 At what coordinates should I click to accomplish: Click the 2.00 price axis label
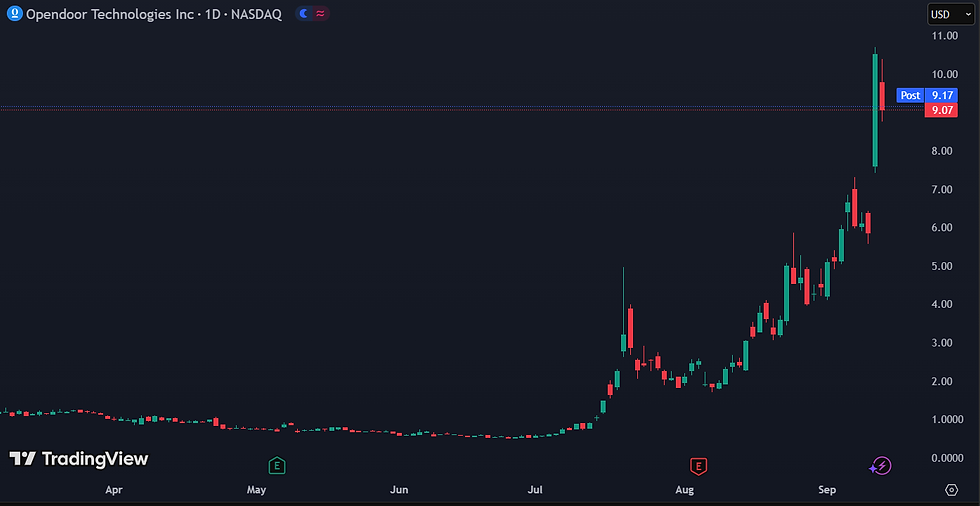pos(944,381)
